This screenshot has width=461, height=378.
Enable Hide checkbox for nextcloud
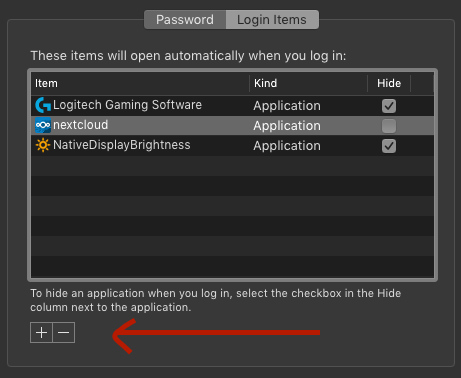(x=389, y=126)
